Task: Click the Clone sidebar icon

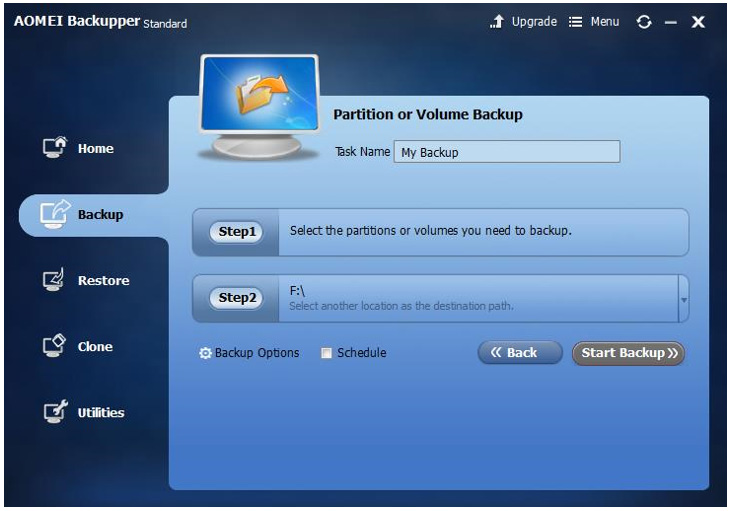Action: (x=55, y=346)
